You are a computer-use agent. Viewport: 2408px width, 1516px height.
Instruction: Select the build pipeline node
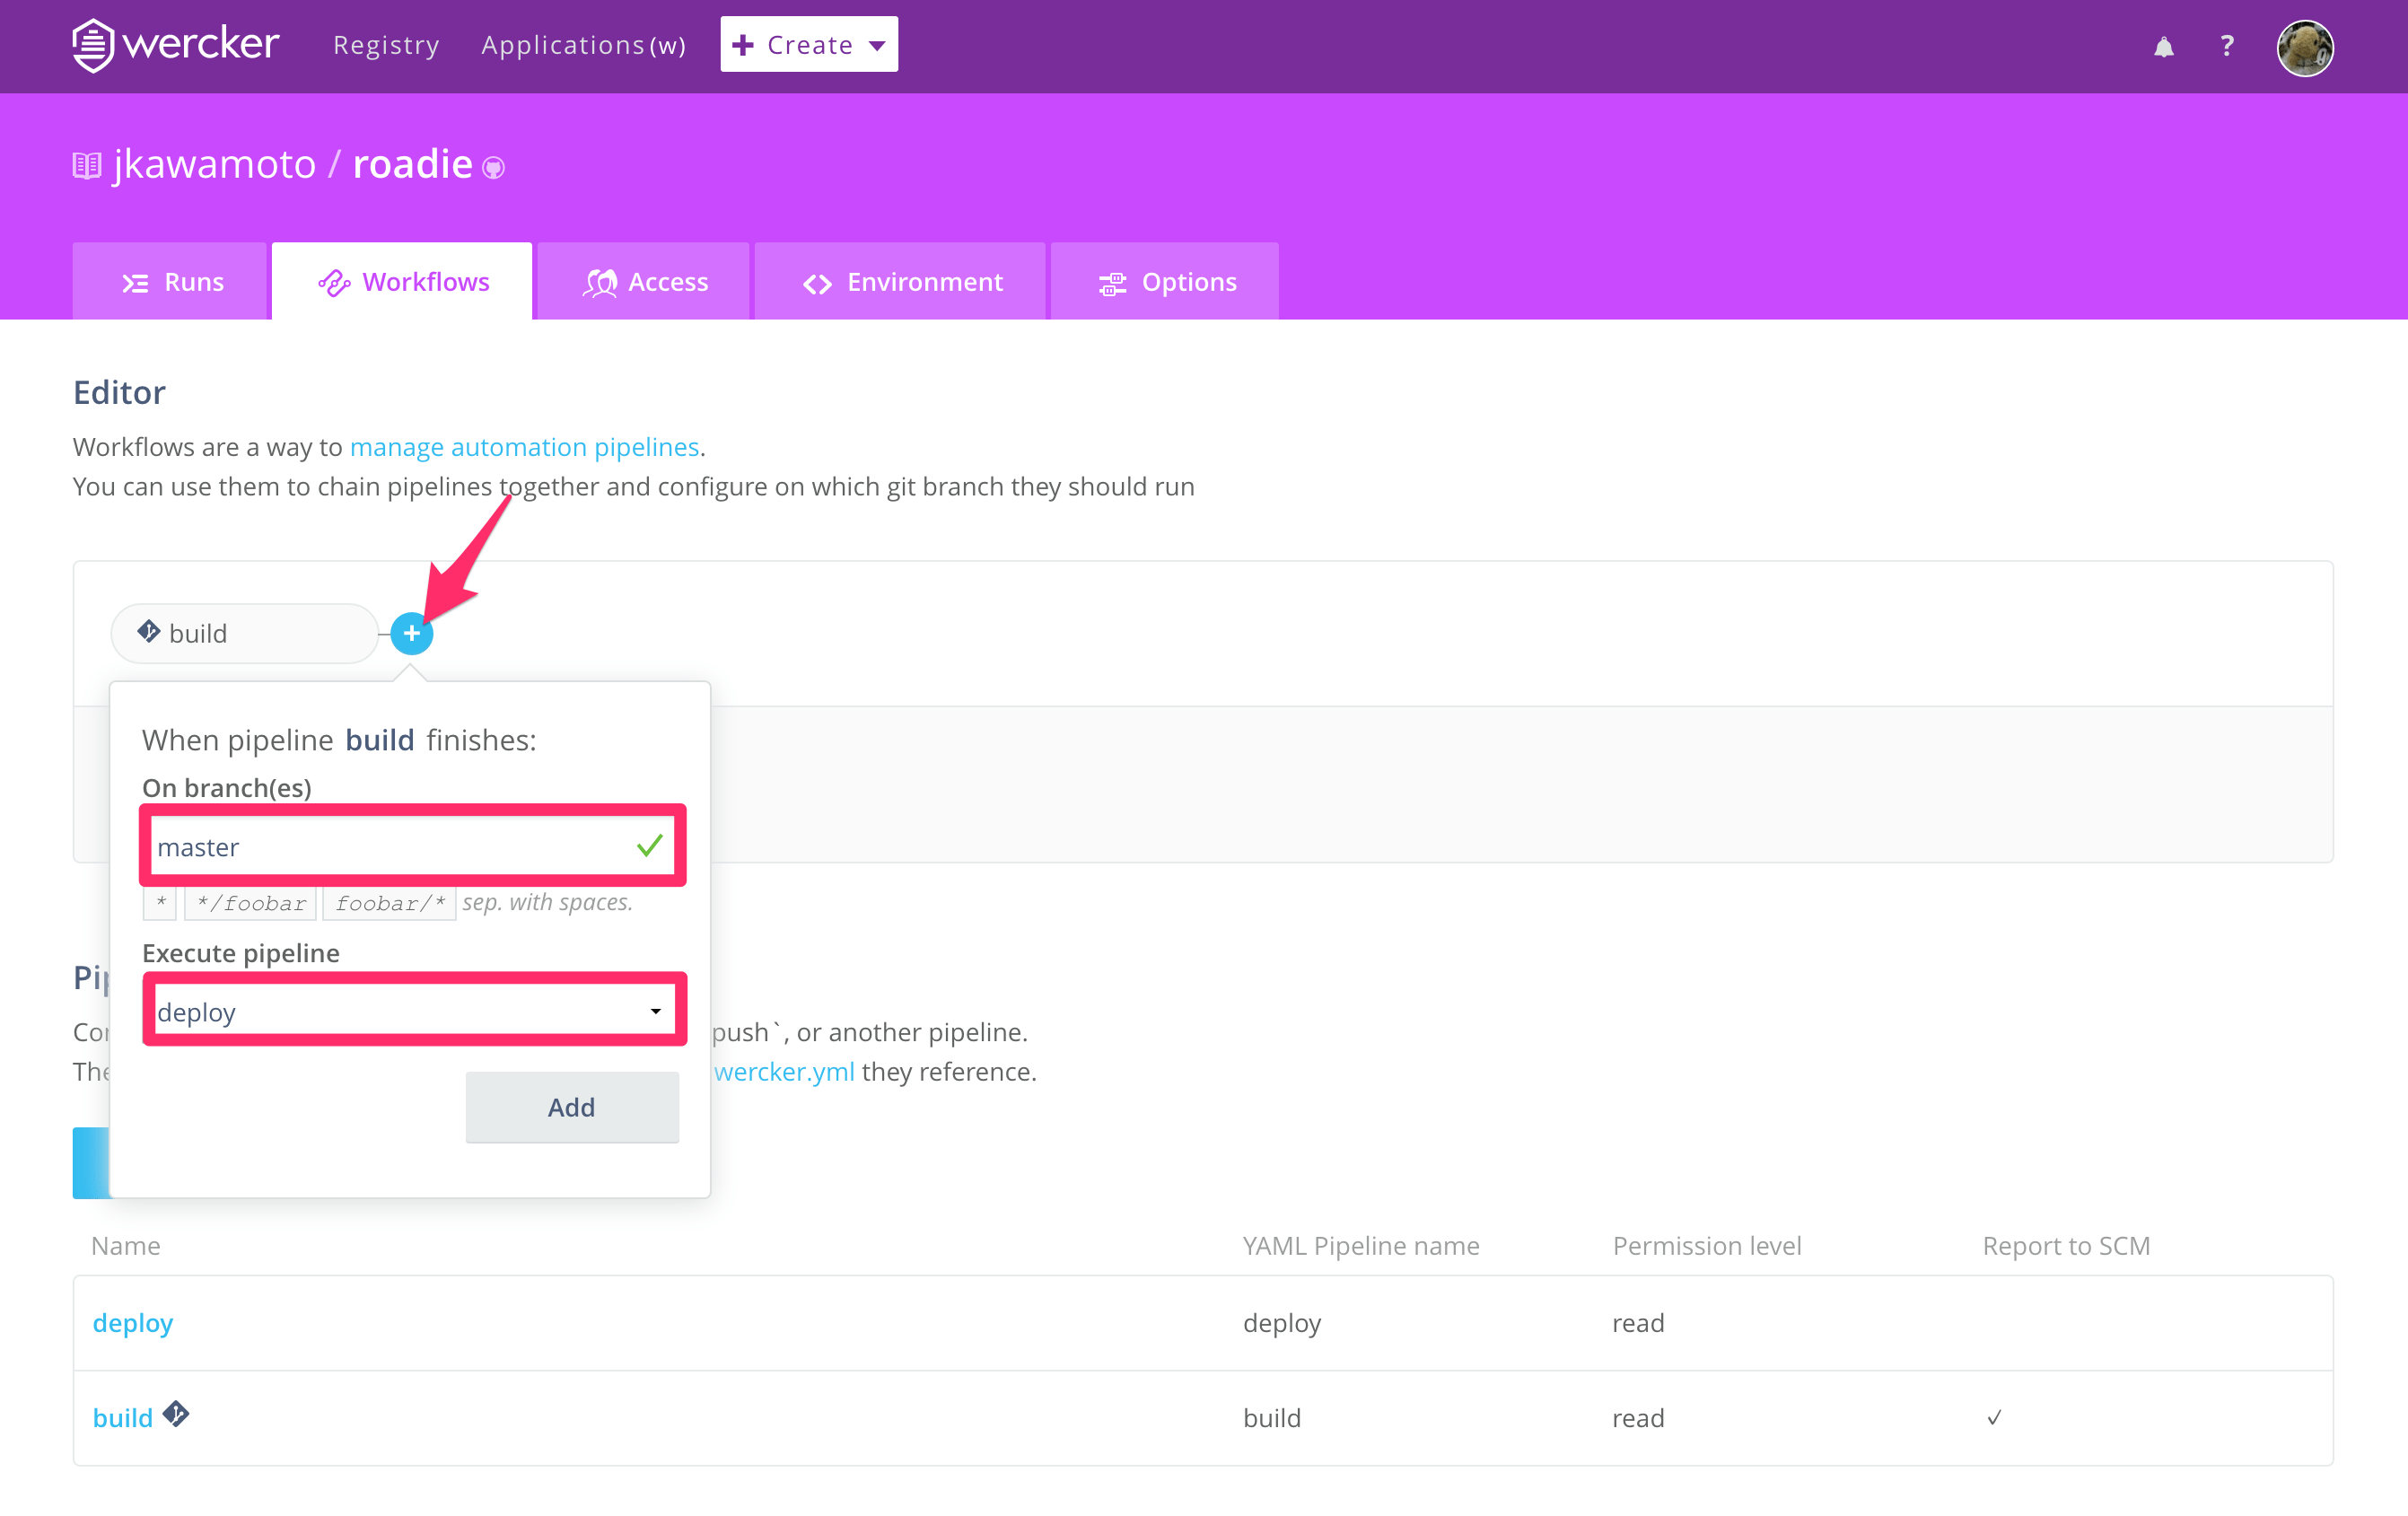tap(244, 633)
